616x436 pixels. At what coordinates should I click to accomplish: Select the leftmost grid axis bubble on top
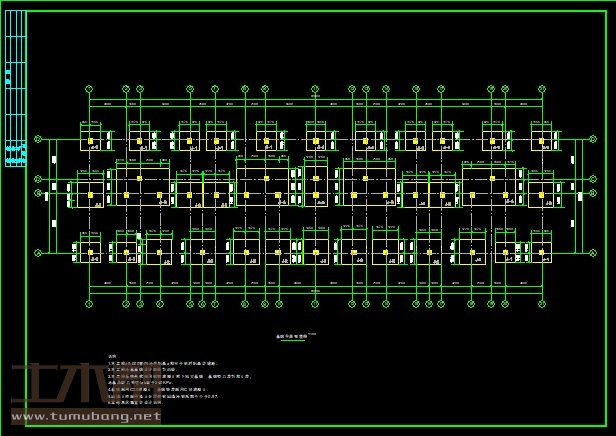pyautogui.click(x=89, y=89)
